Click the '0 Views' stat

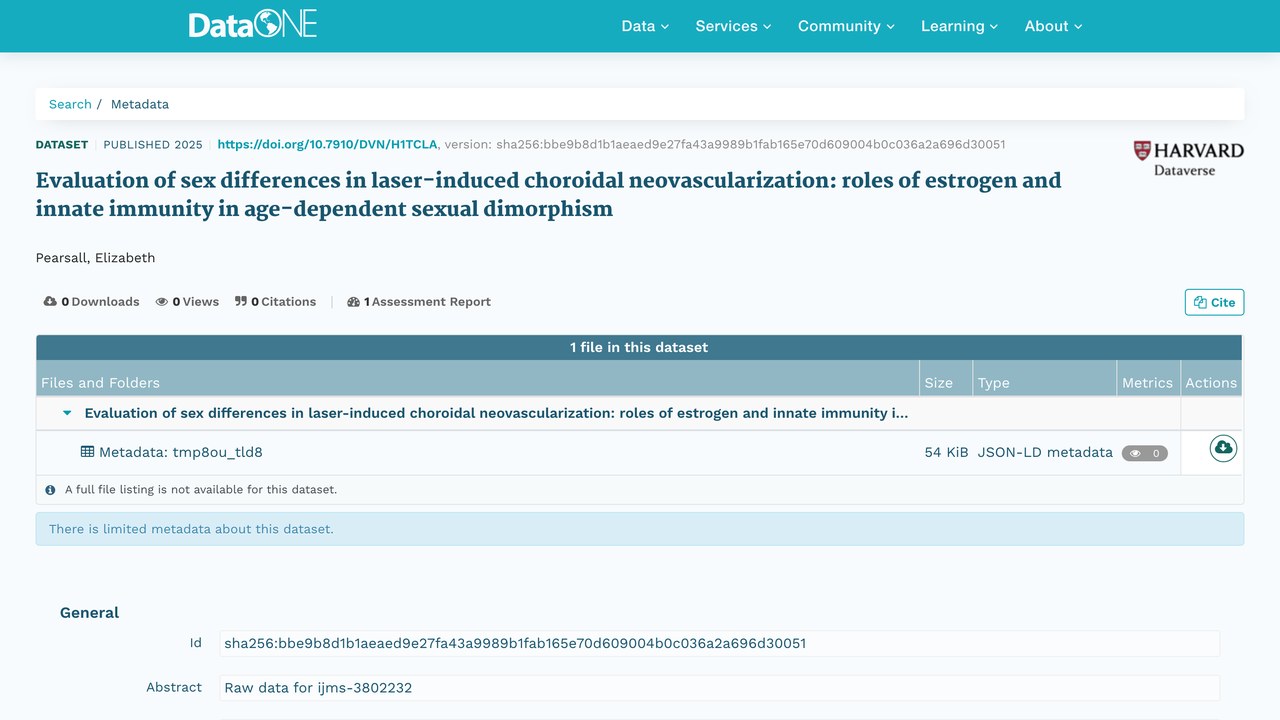(x=187, y=302)
